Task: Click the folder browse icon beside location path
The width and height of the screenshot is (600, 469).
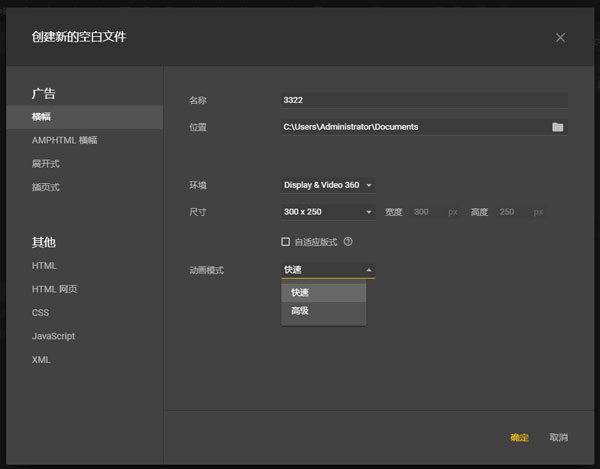Action: click(558, 127)
